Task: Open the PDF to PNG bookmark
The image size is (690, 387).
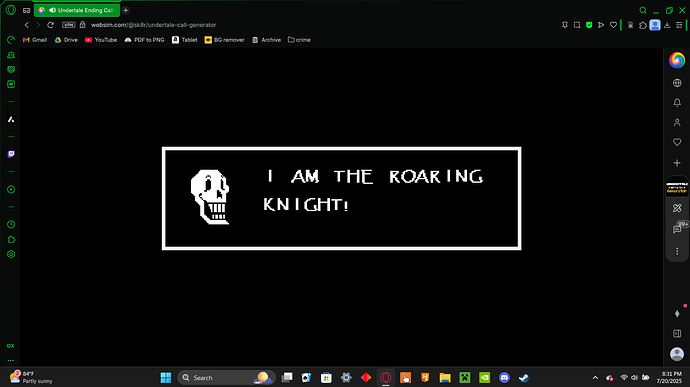Action: point(144,40)
